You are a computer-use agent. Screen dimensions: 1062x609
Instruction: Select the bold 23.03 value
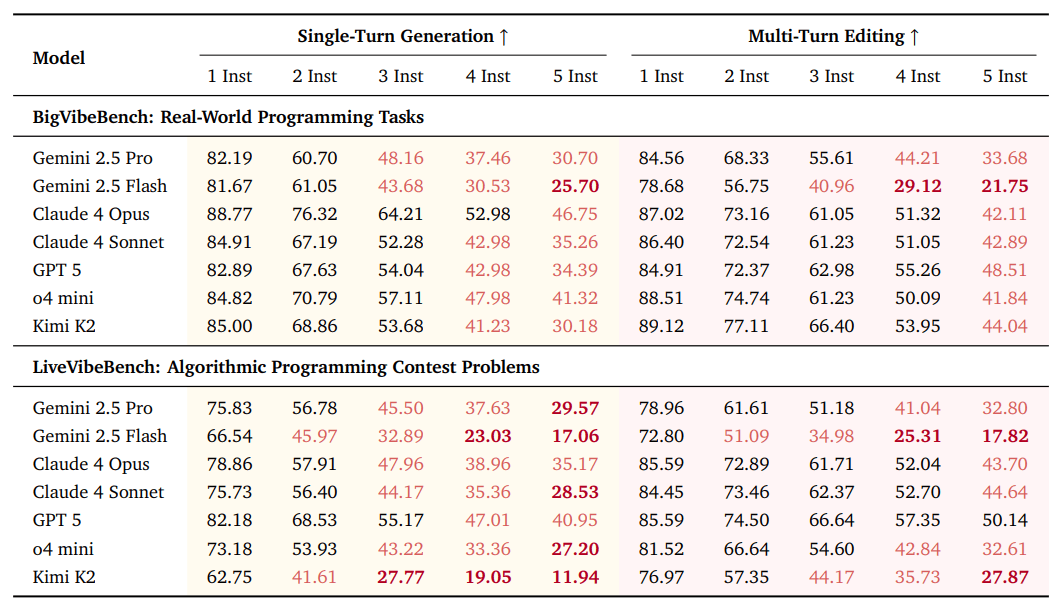(487, 436)
